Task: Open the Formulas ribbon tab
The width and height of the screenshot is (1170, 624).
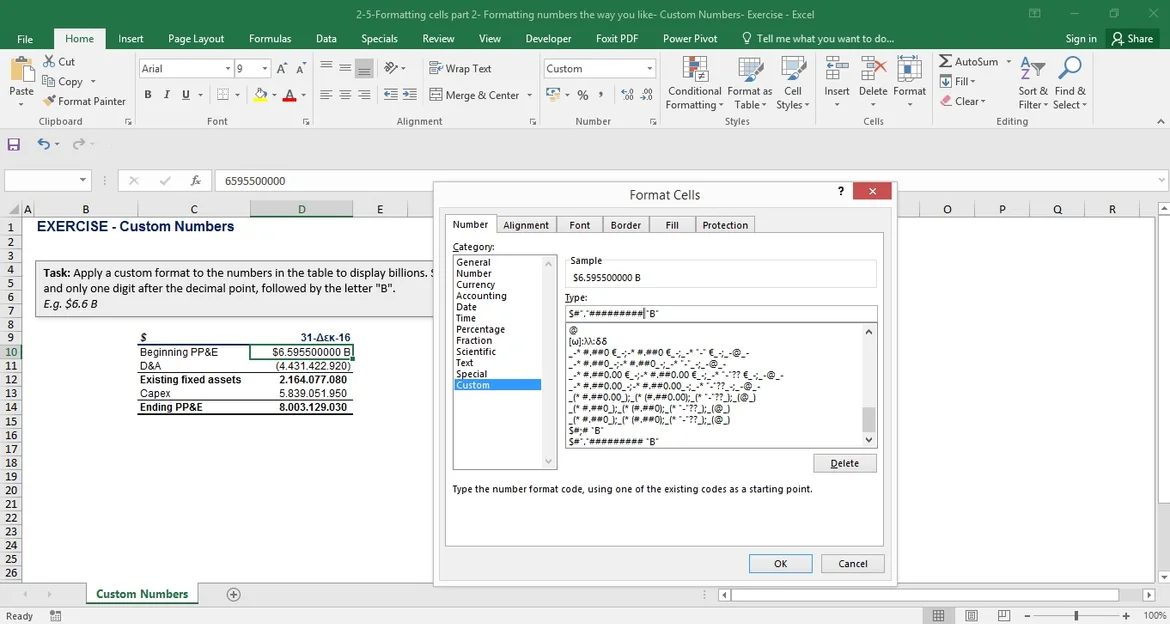Action: tap(270, 39)
